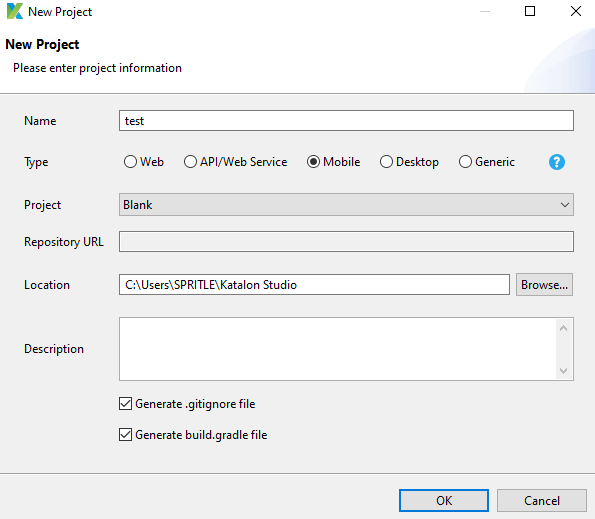595x519 pixels.
Task: Open the Project template dropdown showing Blank
Action: pos(346,205)
